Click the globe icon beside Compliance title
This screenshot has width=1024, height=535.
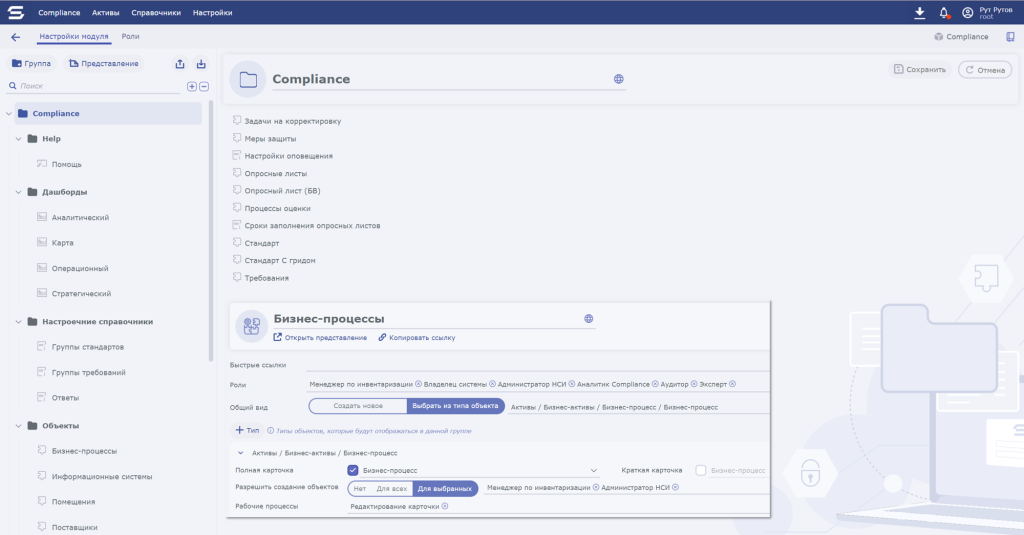(x=619, y=79)
